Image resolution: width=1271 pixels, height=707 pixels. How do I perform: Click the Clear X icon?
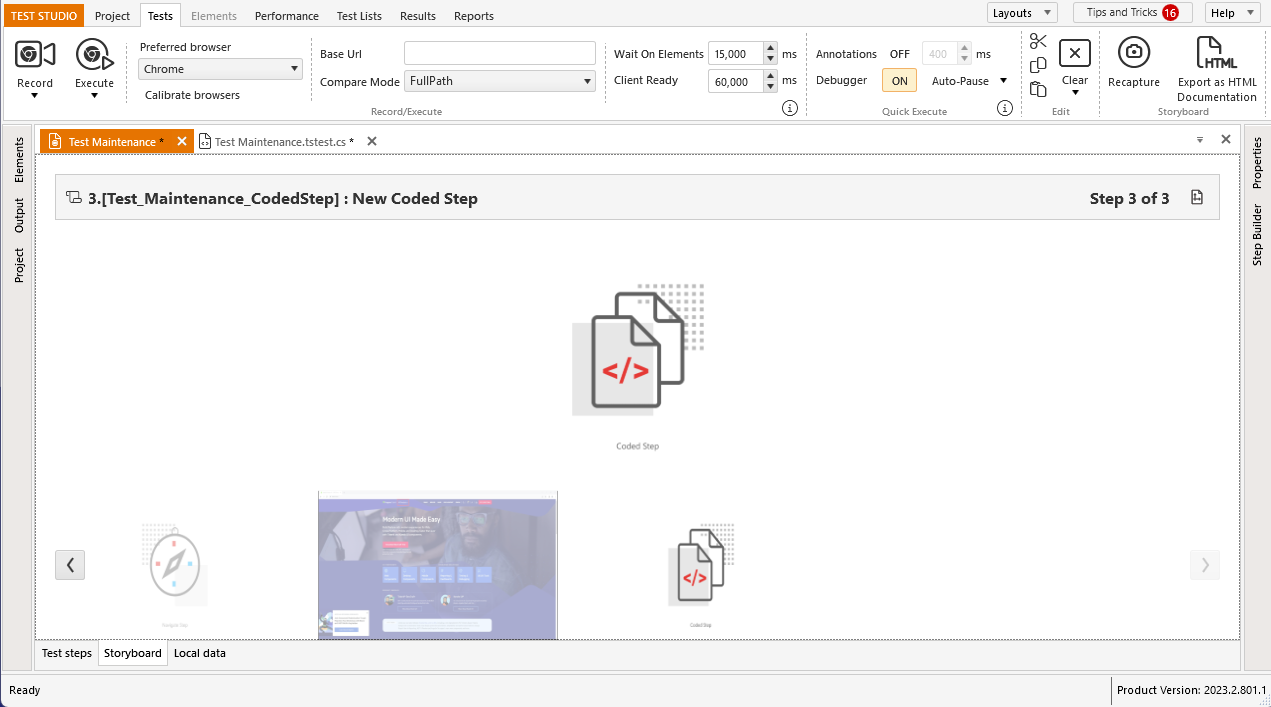(x=1075, y=54)
